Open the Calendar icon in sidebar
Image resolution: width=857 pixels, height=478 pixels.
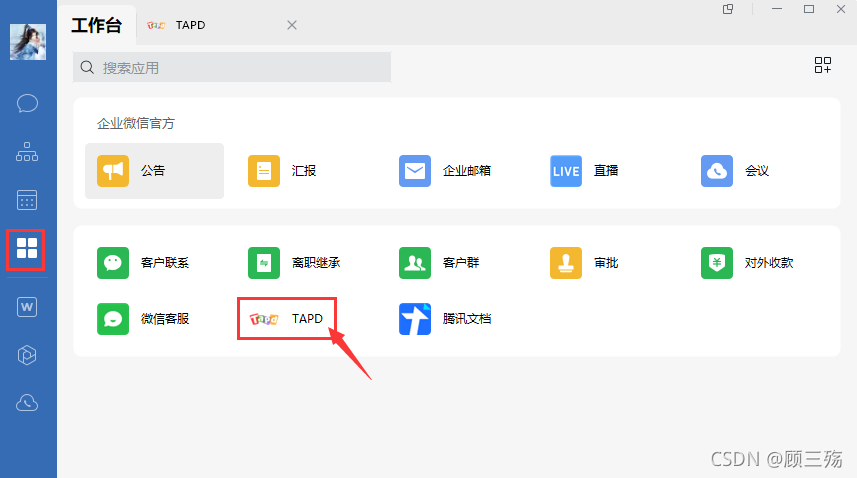pos(27,200)
